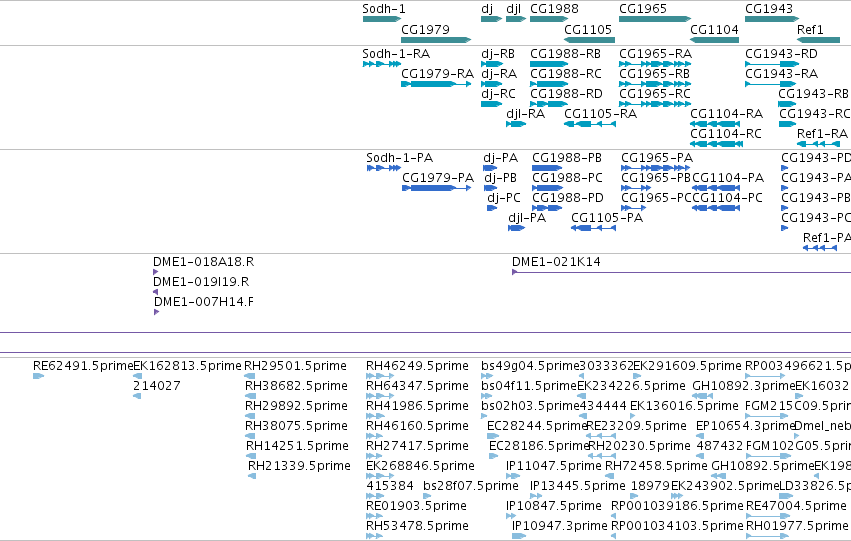Image resolution: width=851 pixels, height=541 pixels.
Task: Click the Sodh-1-PA protein label
Action: coord(399,158)
